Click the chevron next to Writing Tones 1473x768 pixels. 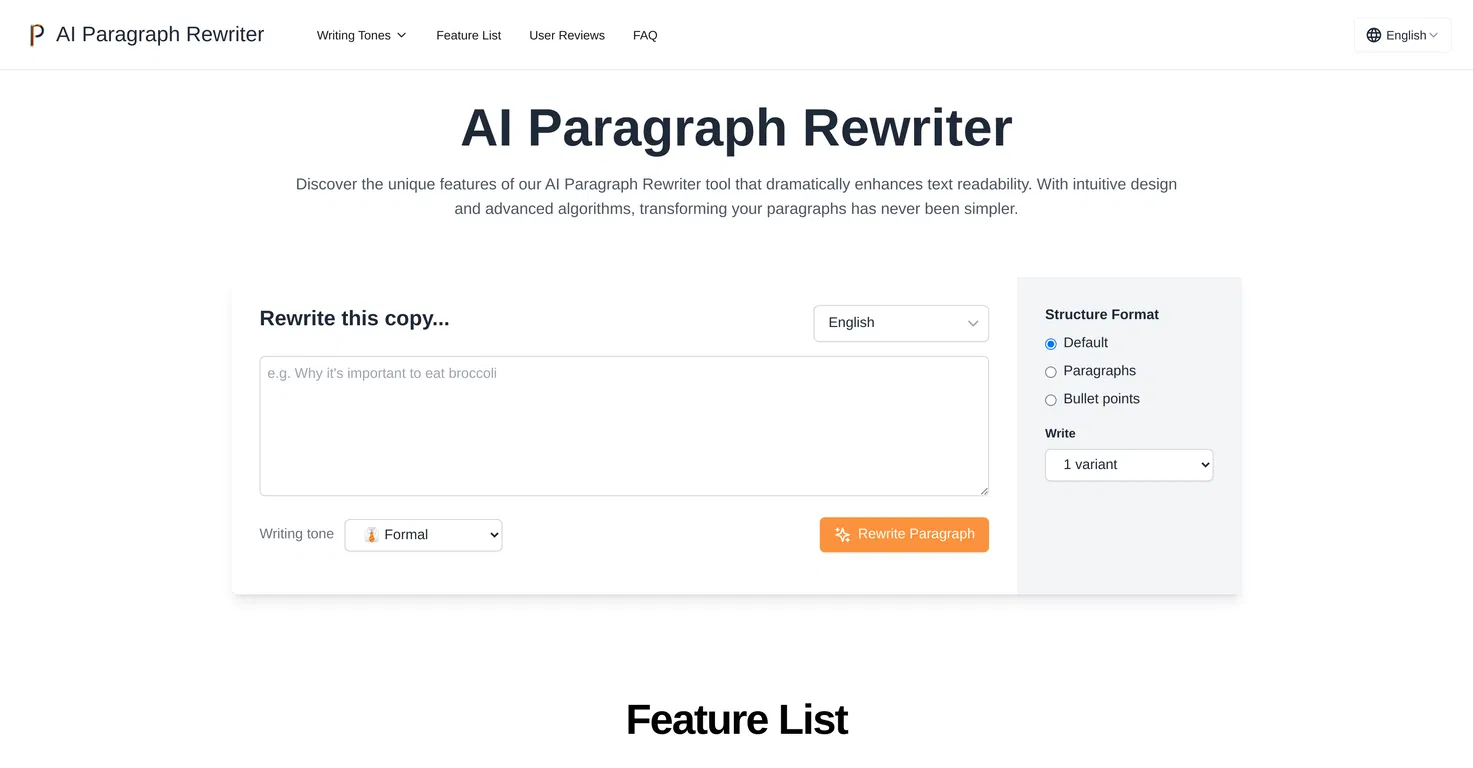pyautogui.click(x=401, y=35)
